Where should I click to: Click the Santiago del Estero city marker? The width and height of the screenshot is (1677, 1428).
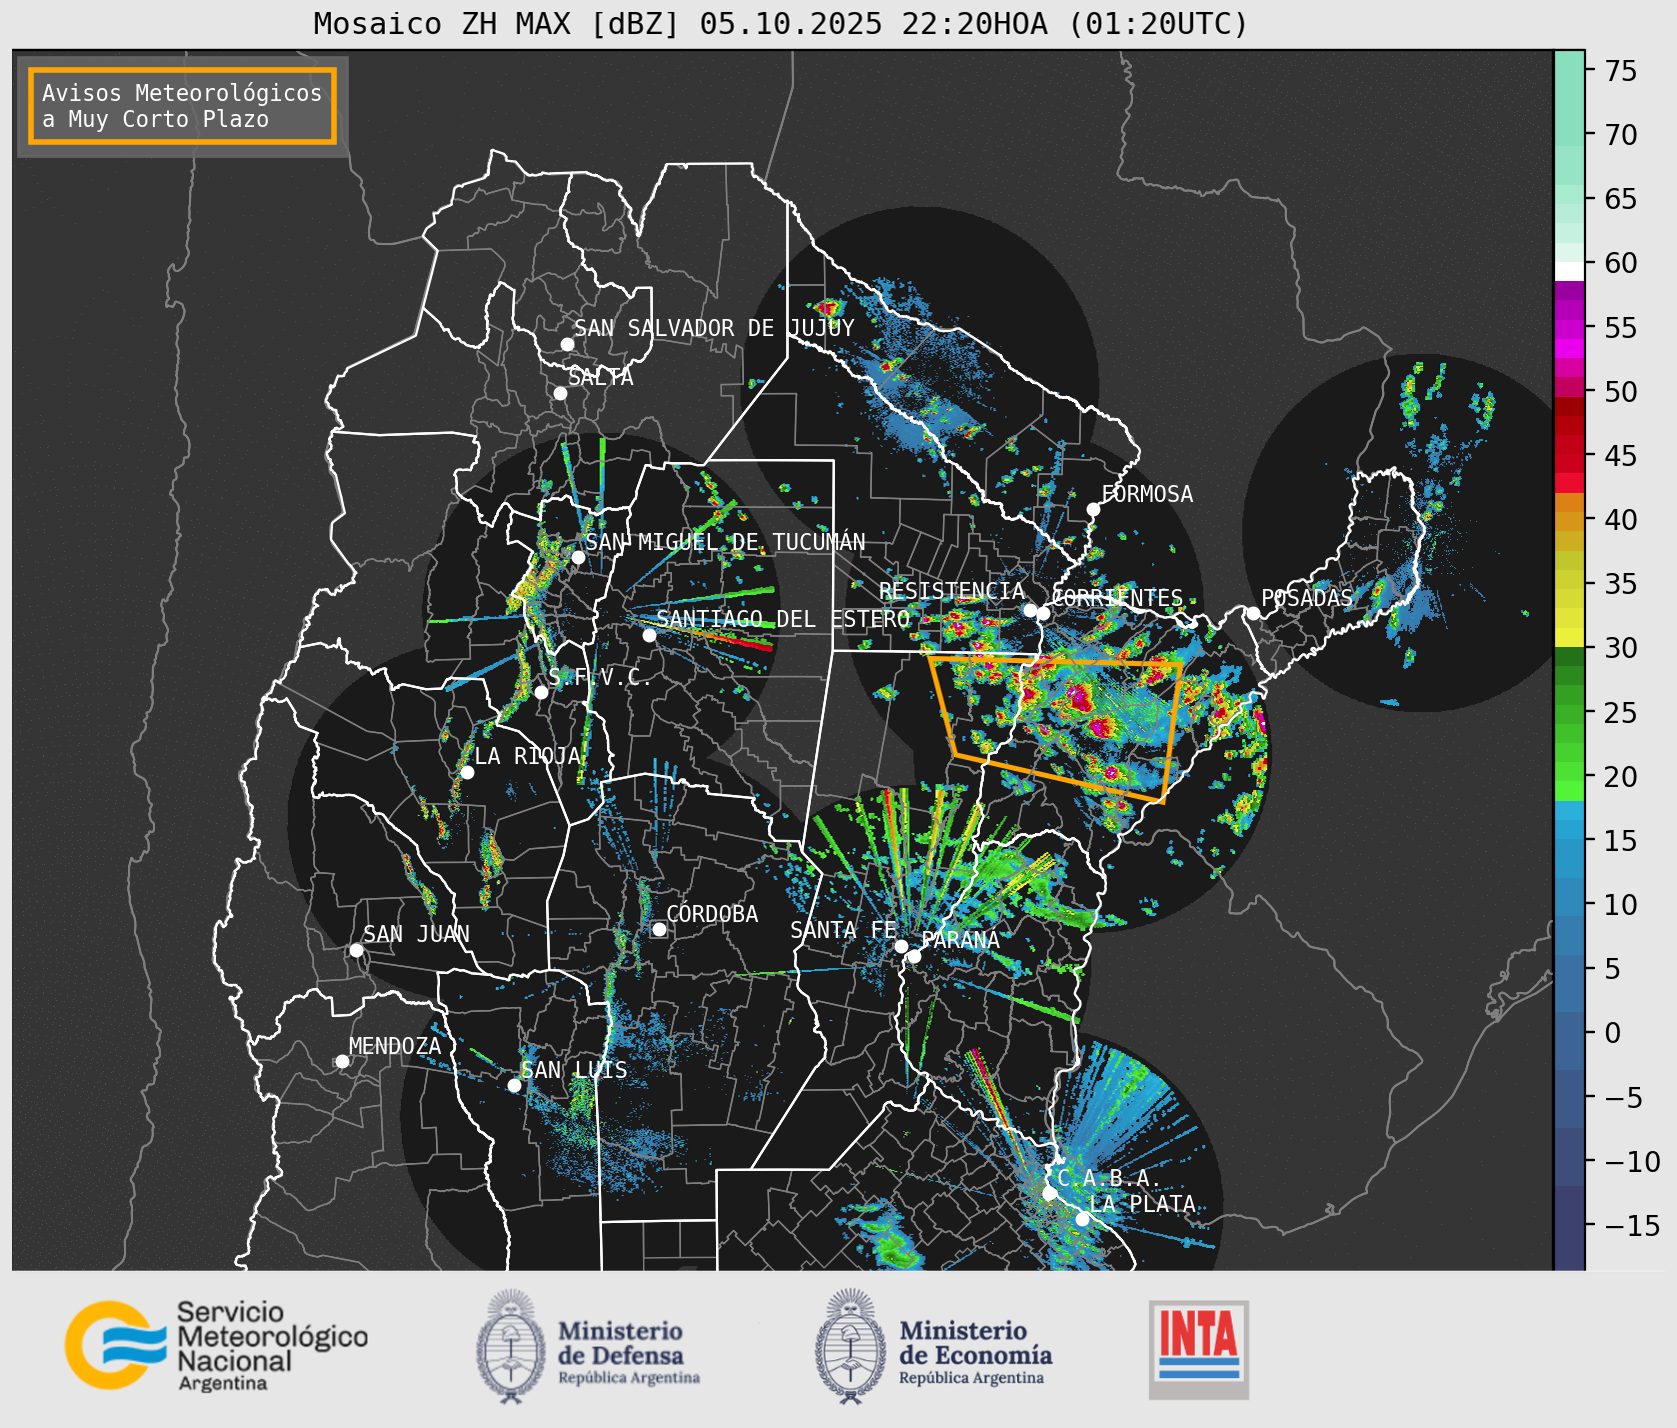coord(649,635)
